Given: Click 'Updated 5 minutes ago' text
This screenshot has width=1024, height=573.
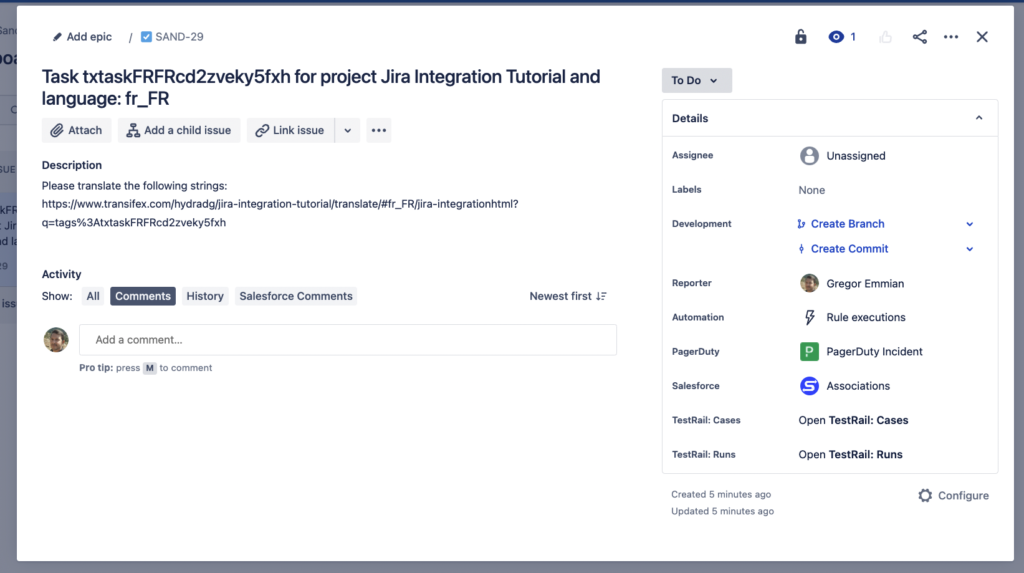Looking at the screenshot, I should (x=722, y=511).
